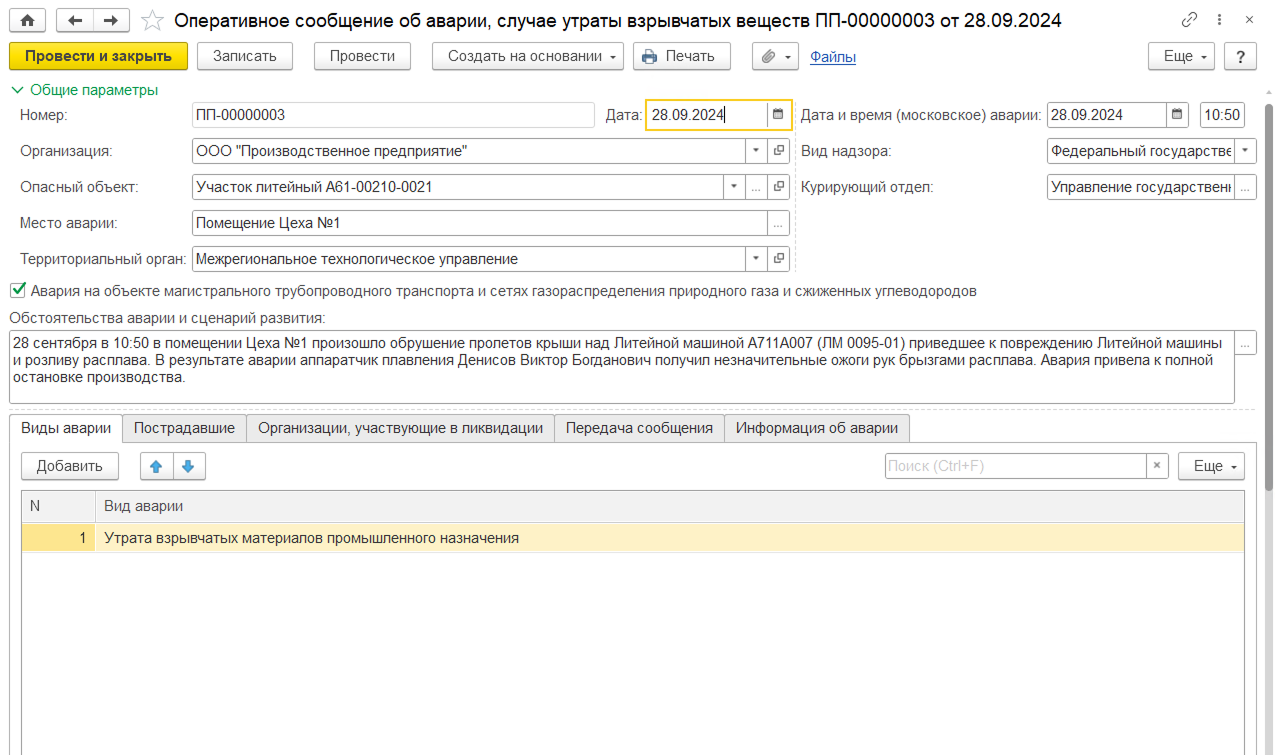Uncheck the магистрального трубопроводного транспорта checkbox

coord(17,291)
